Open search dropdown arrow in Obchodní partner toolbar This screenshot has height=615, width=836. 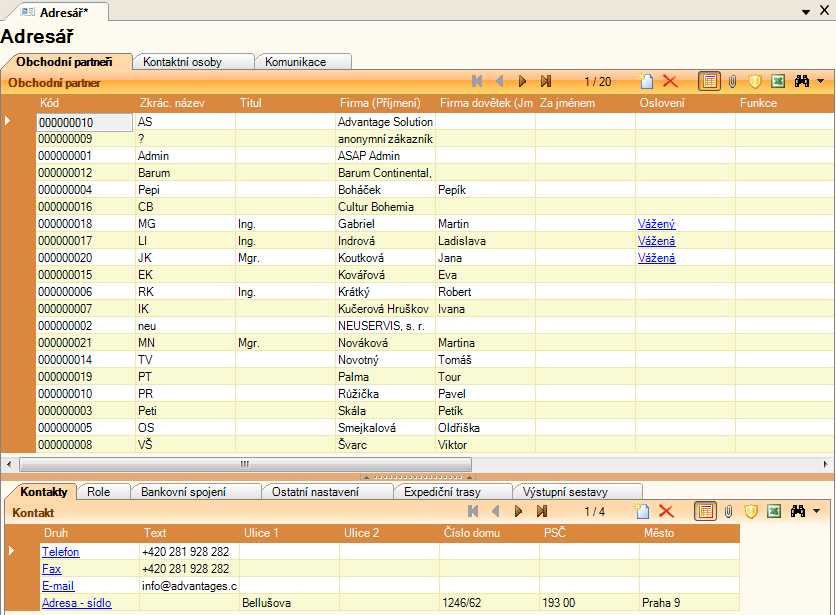pyautogui.click(x=820, y=81)
